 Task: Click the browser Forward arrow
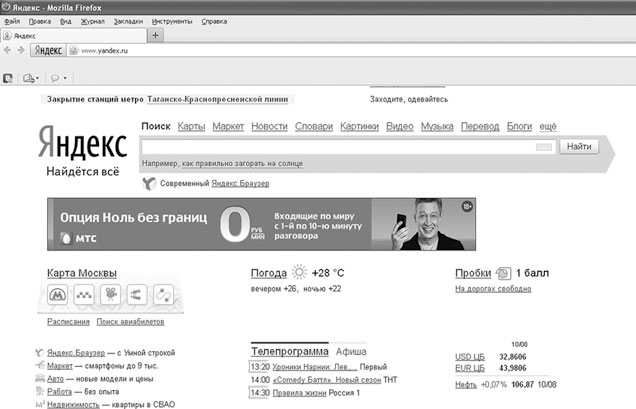[x=20, y=49]
